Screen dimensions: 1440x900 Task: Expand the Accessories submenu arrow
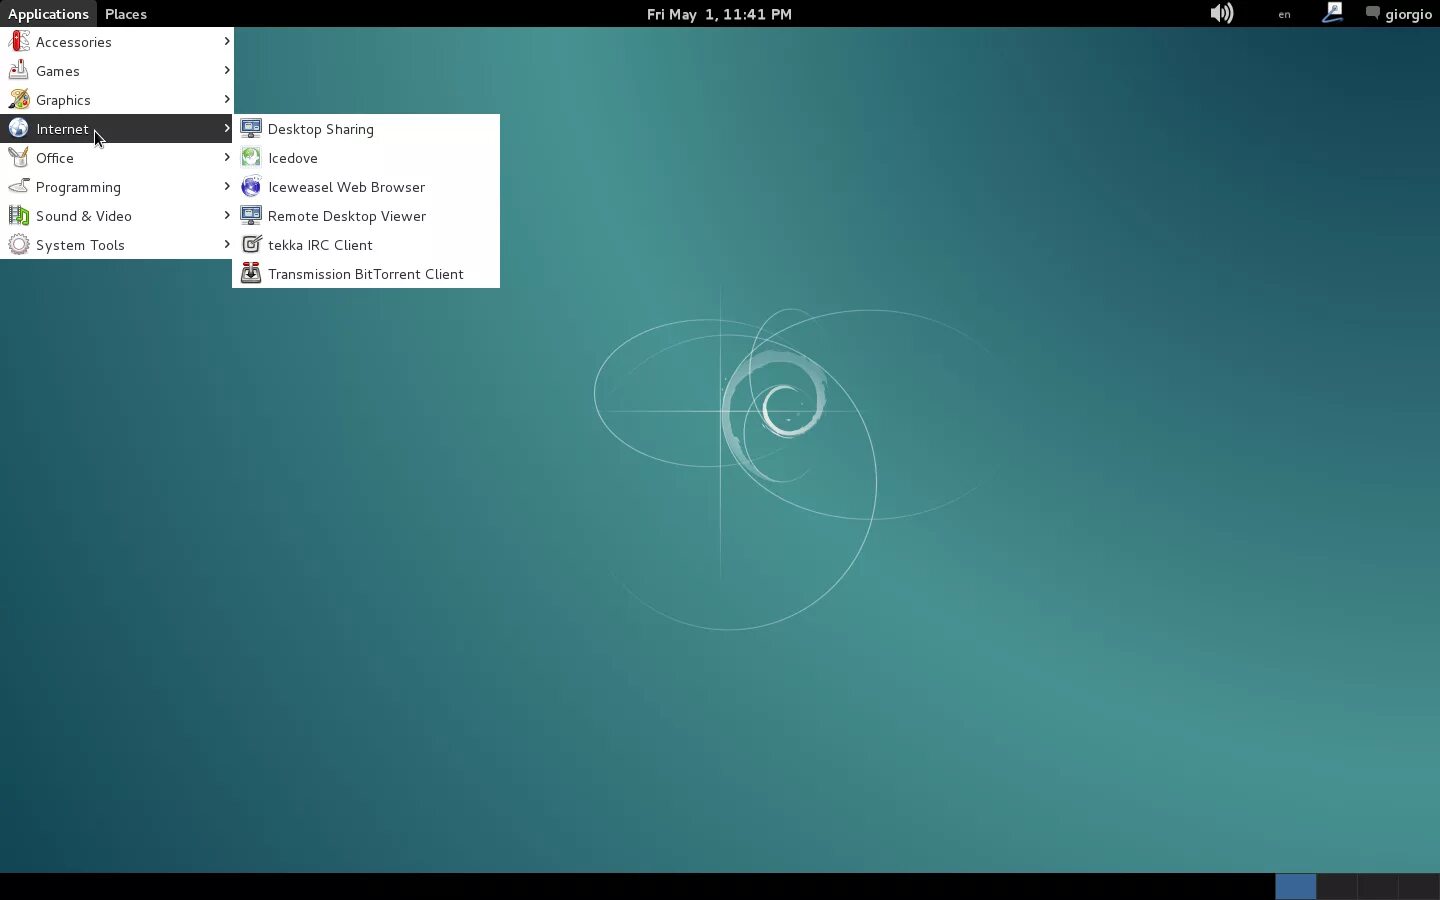click(227, 41)
